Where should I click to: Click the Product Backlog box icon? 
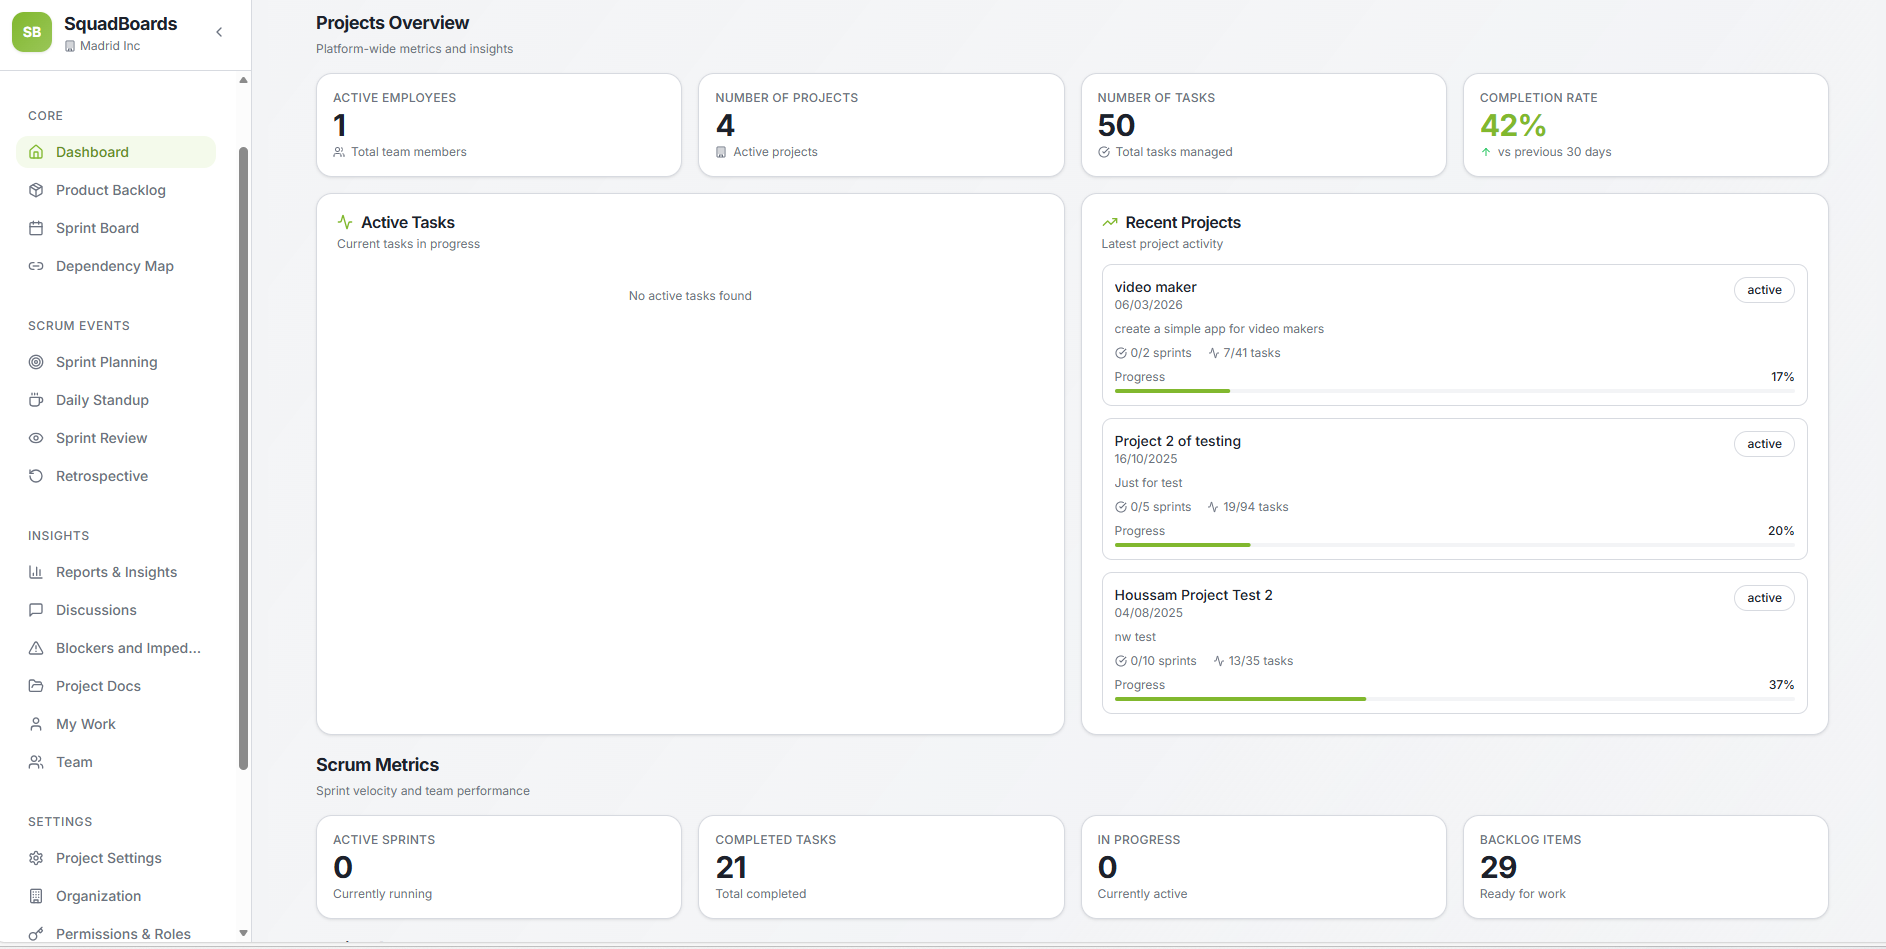coord(36,190)
